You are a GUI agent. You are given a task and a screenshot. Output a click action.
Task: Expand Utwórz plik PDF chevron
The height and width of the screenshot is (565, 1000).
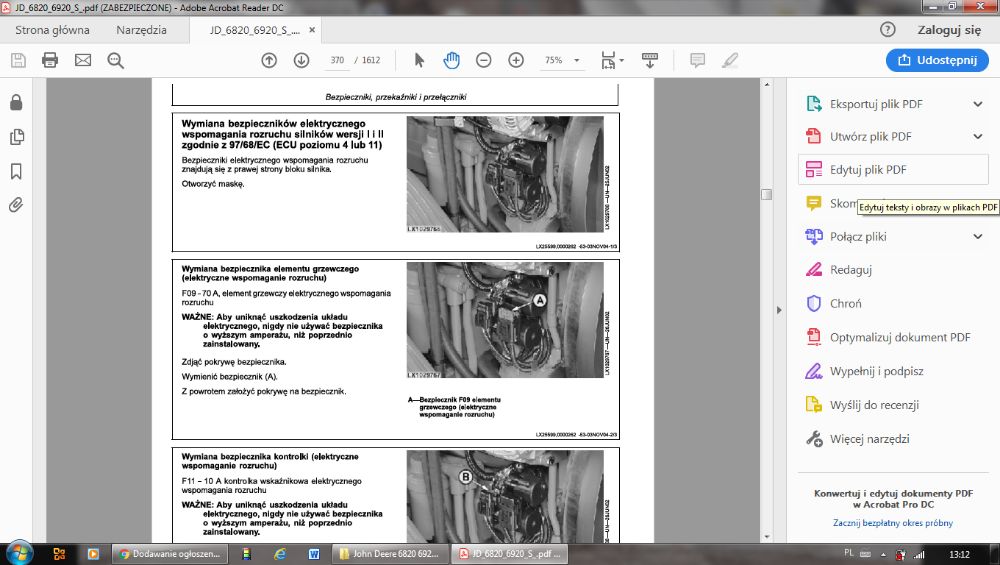tap(978, 136)
